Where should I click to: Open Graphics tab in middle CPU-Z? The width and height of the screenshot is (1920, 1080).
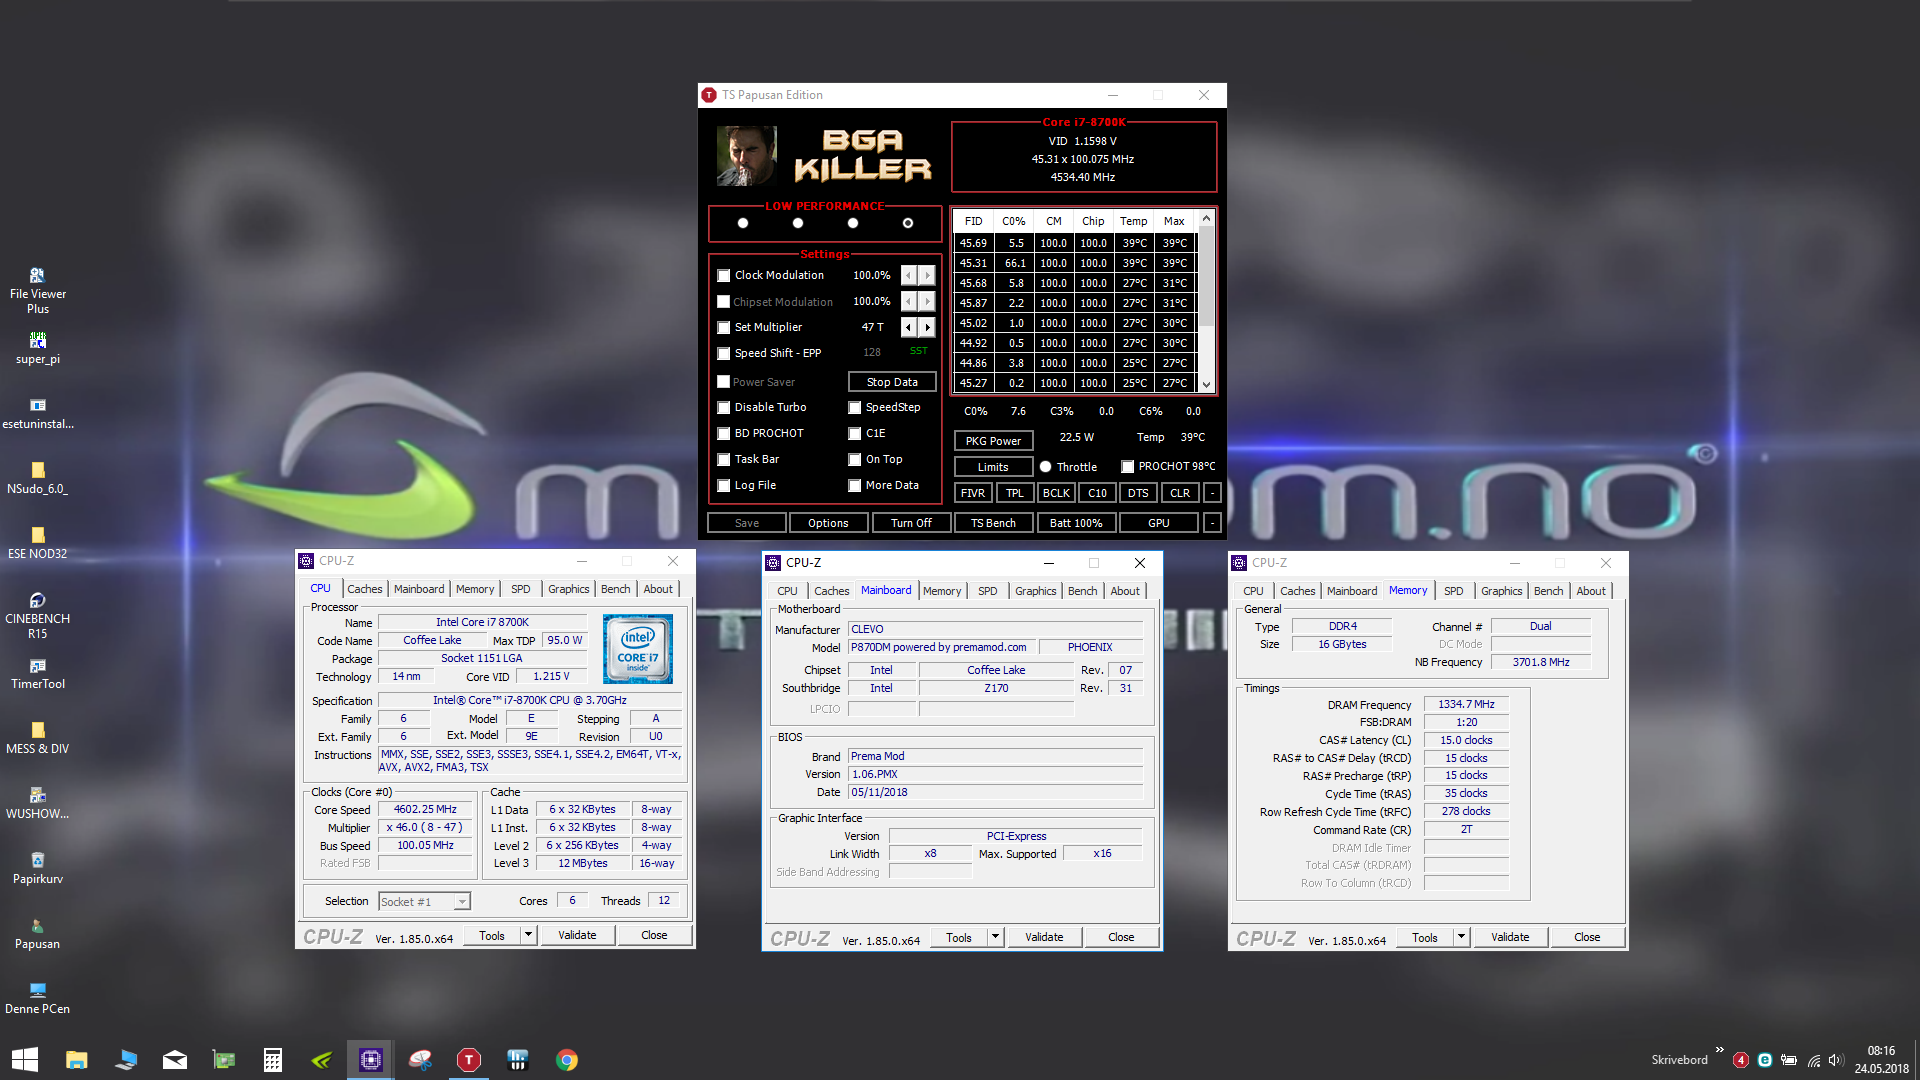1036,591
